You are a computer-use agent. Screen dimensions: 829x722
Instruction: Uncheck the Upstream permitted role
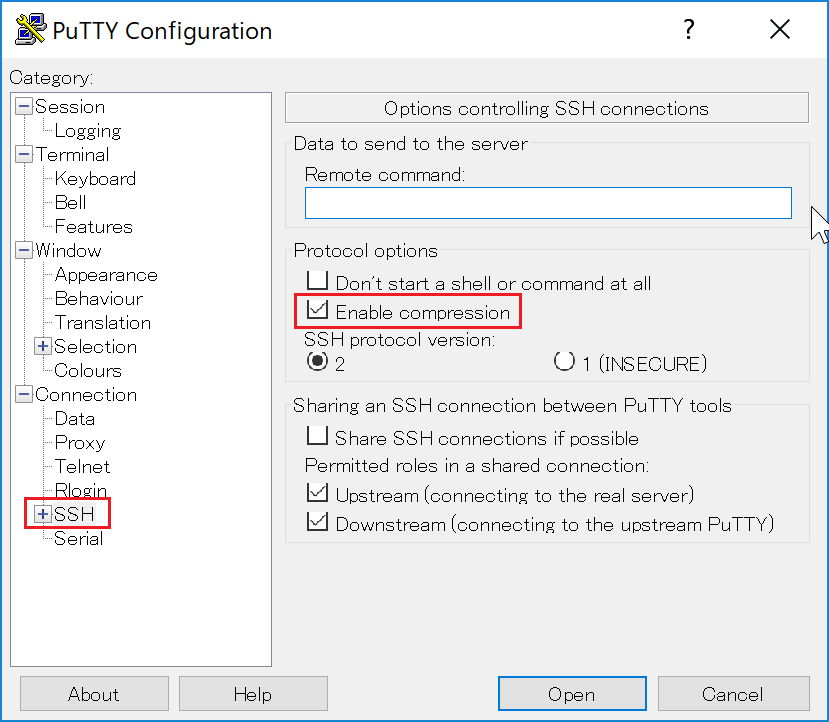point(317,493)
